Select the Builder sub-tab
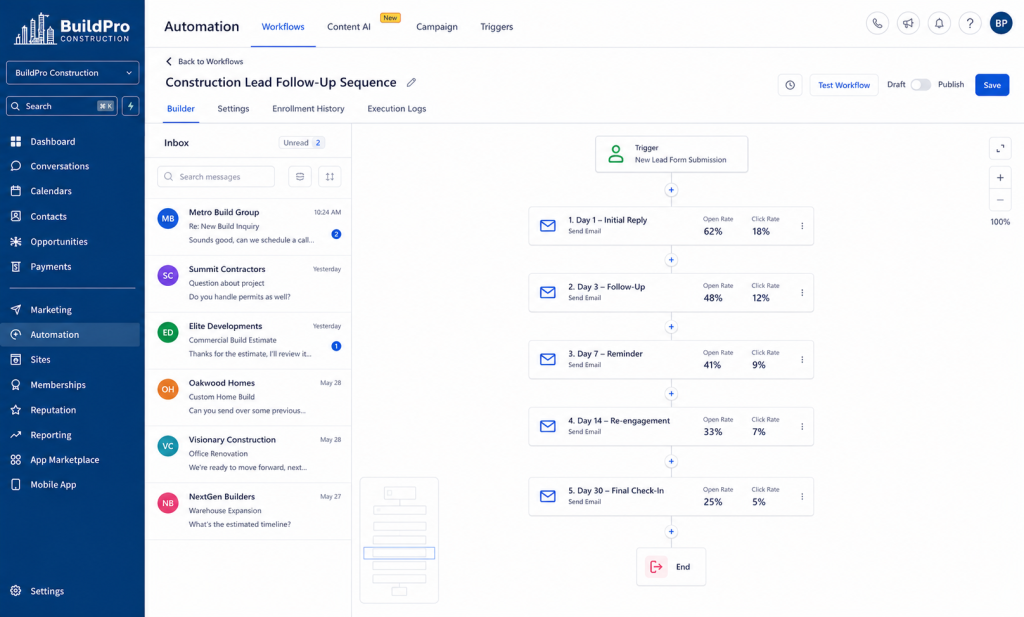1024x617 pixels. pyautogui.click(x=181, y=108)
